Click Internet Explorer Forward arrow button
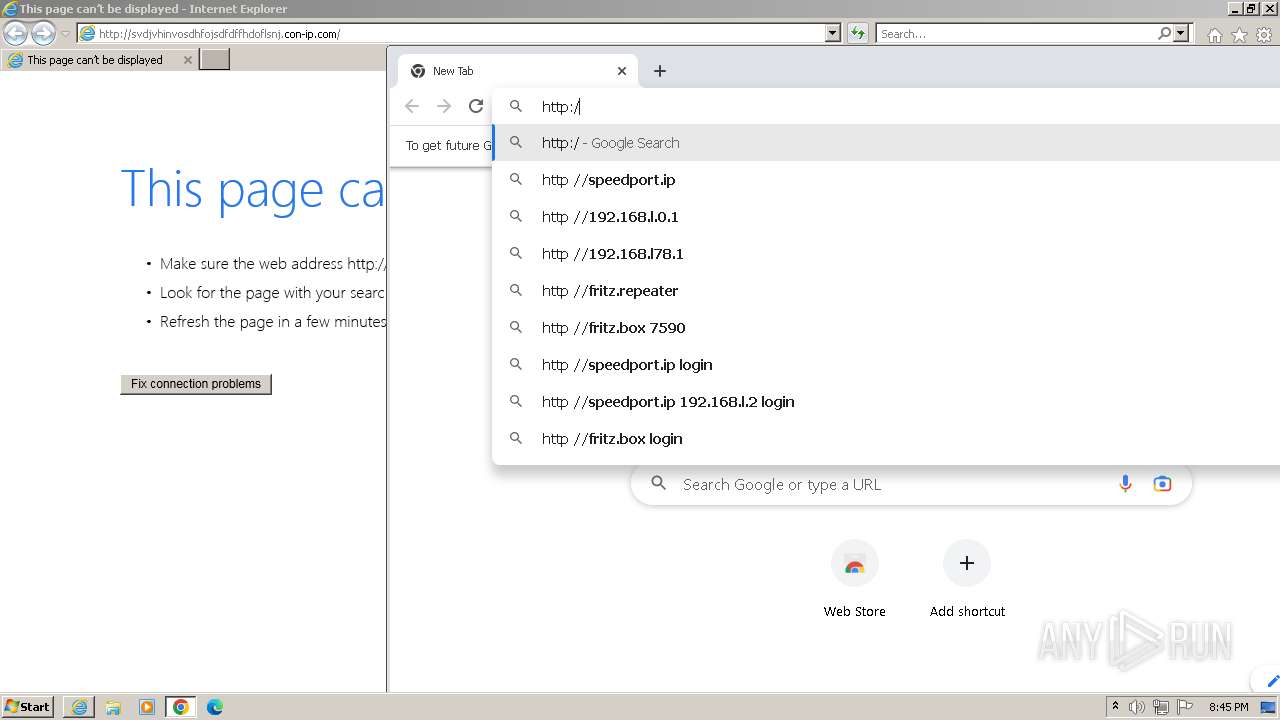The width and height of the screenshot is (1280, 720). click(43, 33)
